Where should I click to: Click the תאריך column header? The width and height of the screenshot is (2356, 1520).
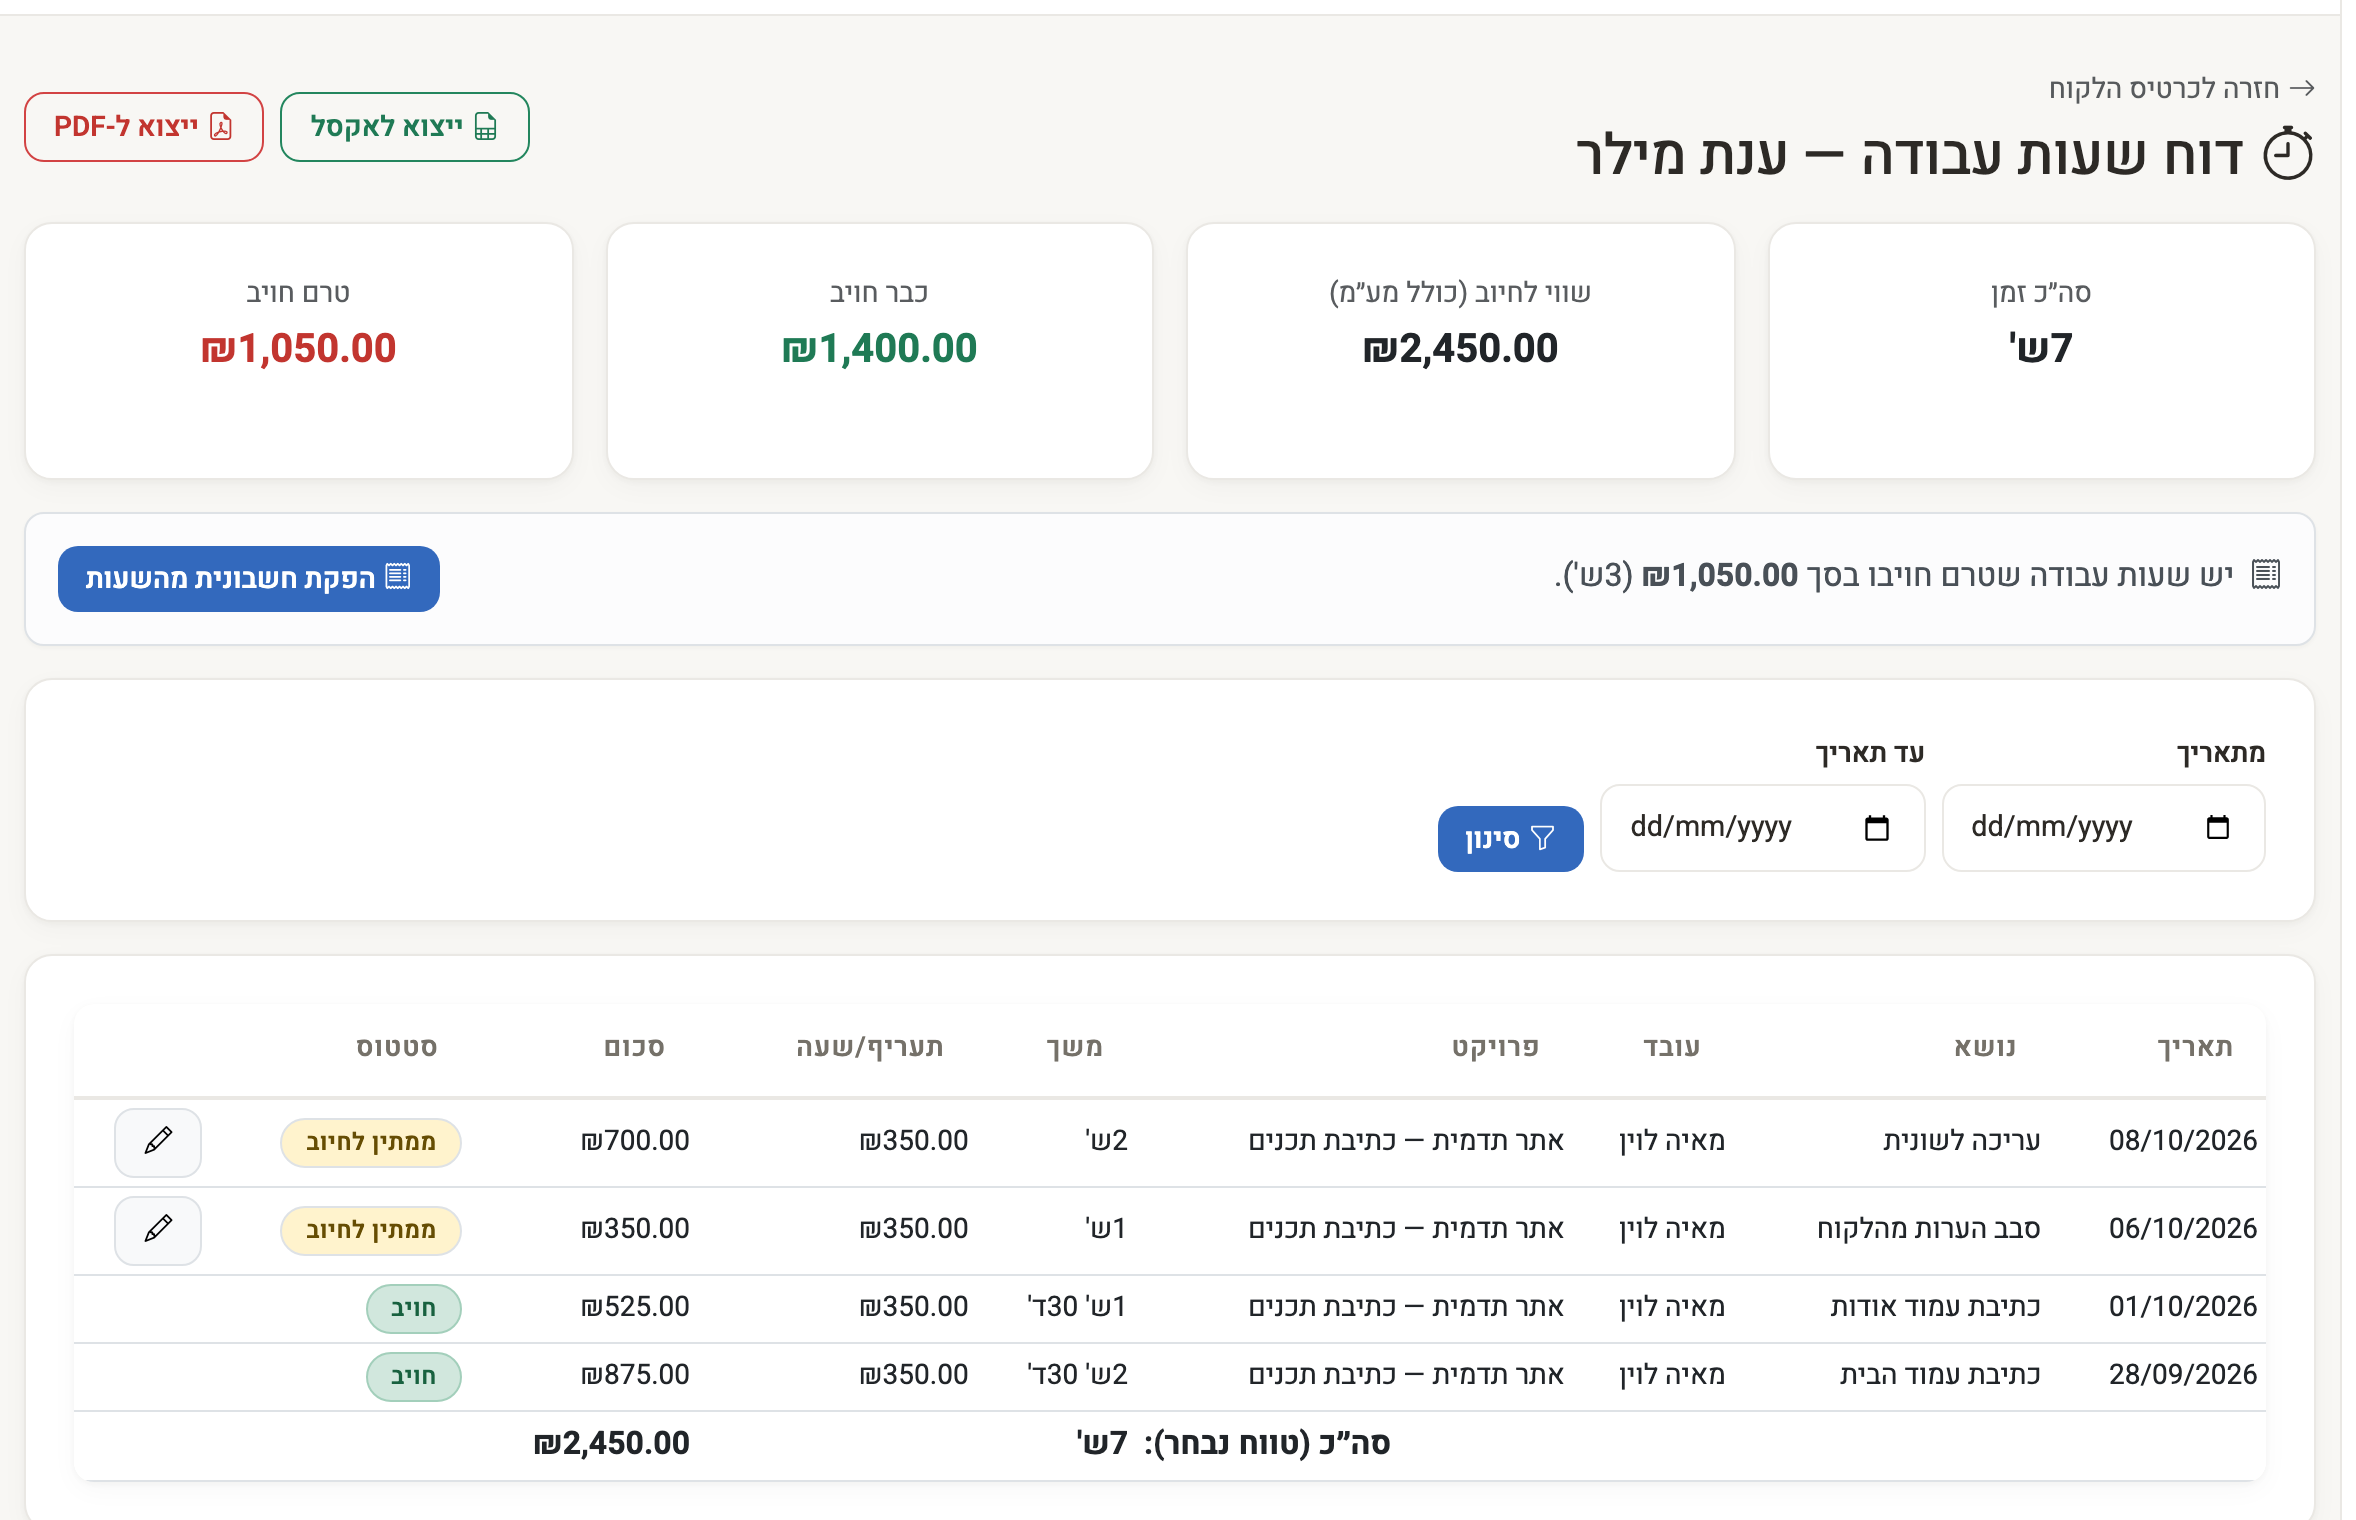point(2195,1047)
